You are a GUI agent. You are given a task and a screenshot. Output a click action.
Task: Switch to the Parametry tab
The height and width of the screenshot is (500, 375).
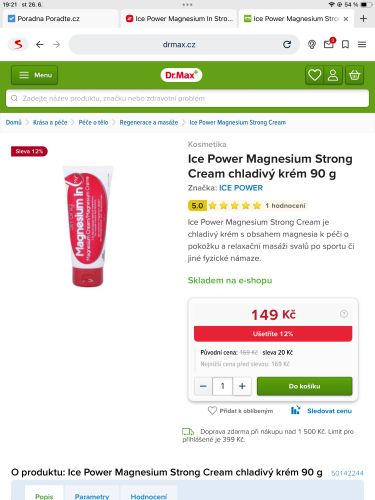coord(92,496)
